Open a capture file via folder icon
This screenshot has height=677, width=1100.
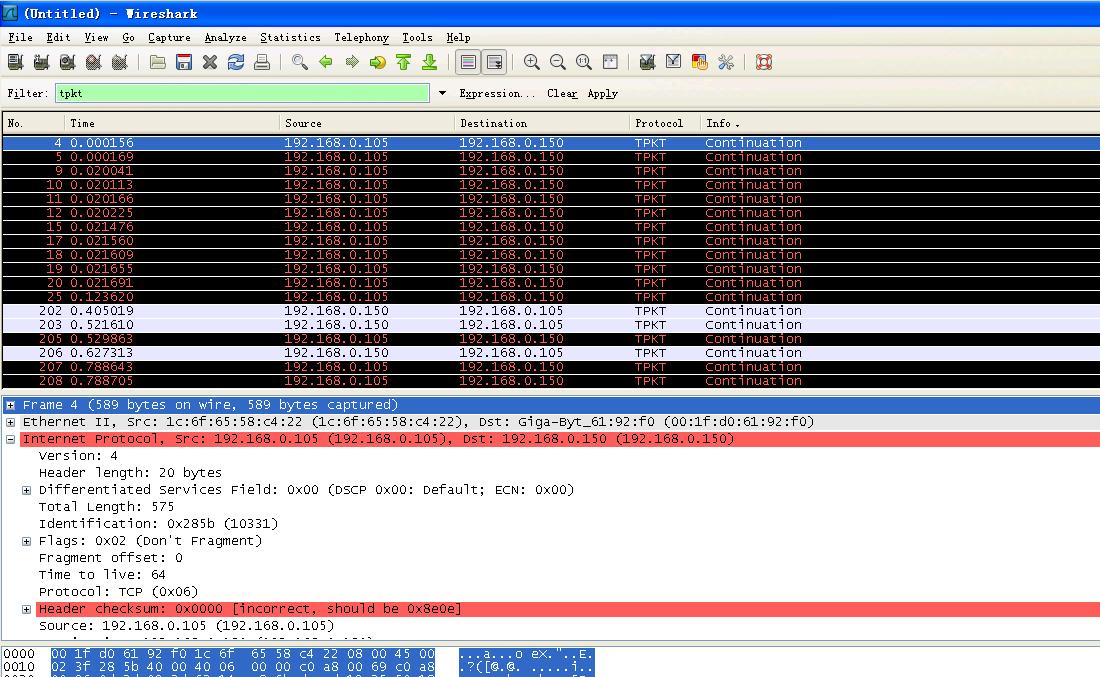tap(158, 62)
